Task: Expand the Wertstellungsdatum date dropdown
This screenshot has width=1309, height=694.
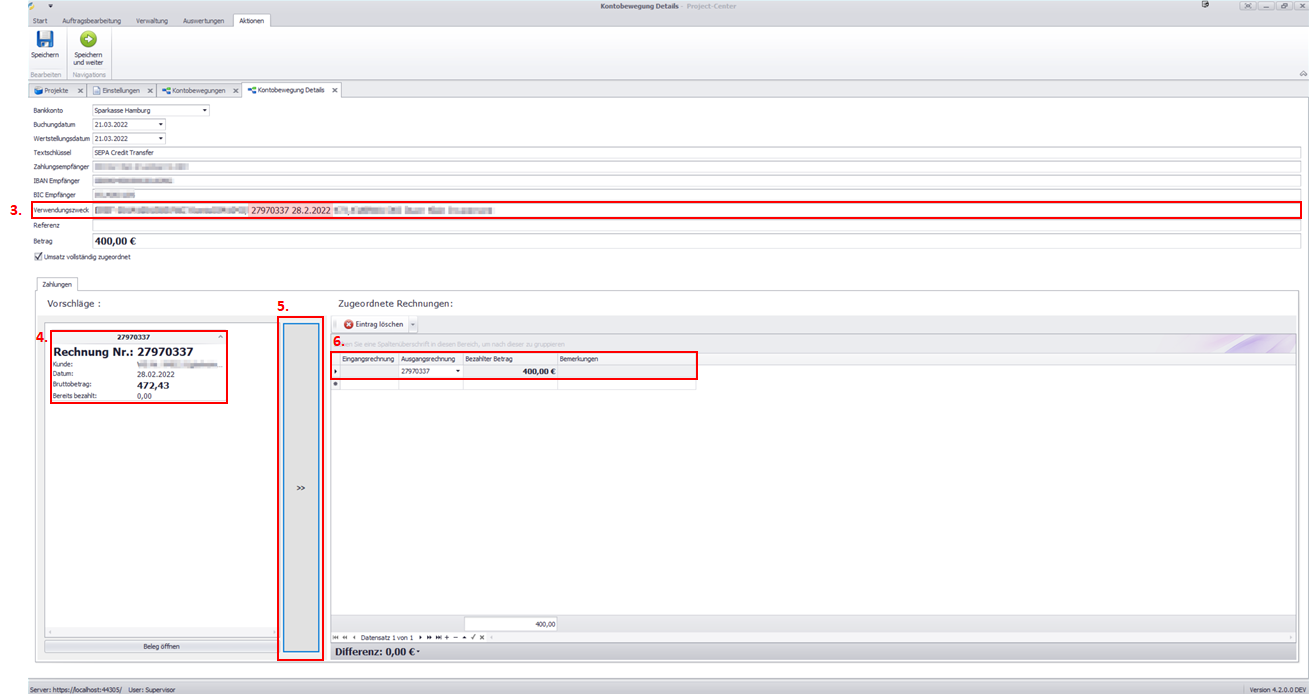Action: point(160,138)
